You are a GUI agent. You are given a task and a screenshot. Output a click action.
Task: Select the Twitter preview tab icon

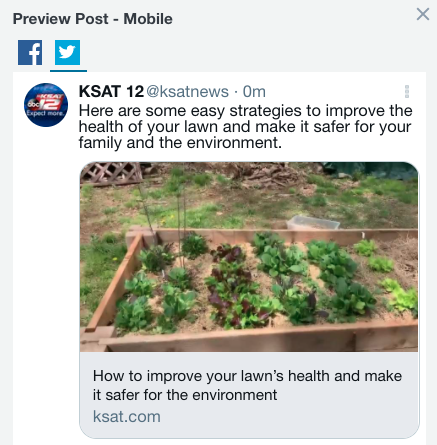pos(67,52)
